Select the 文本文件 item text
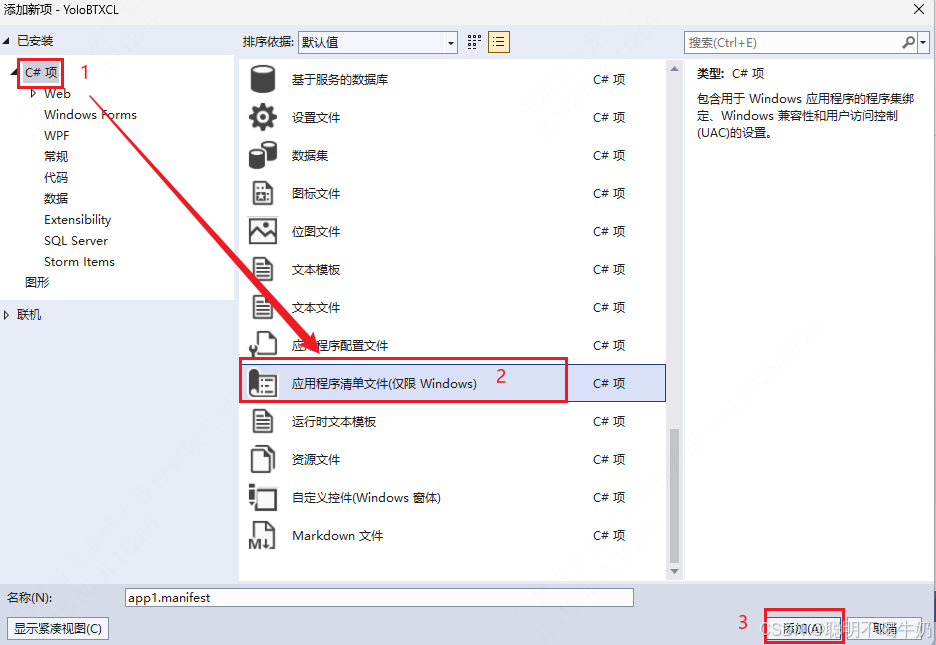The width and height of the screenshot is (936, 645). coord(316,307)
